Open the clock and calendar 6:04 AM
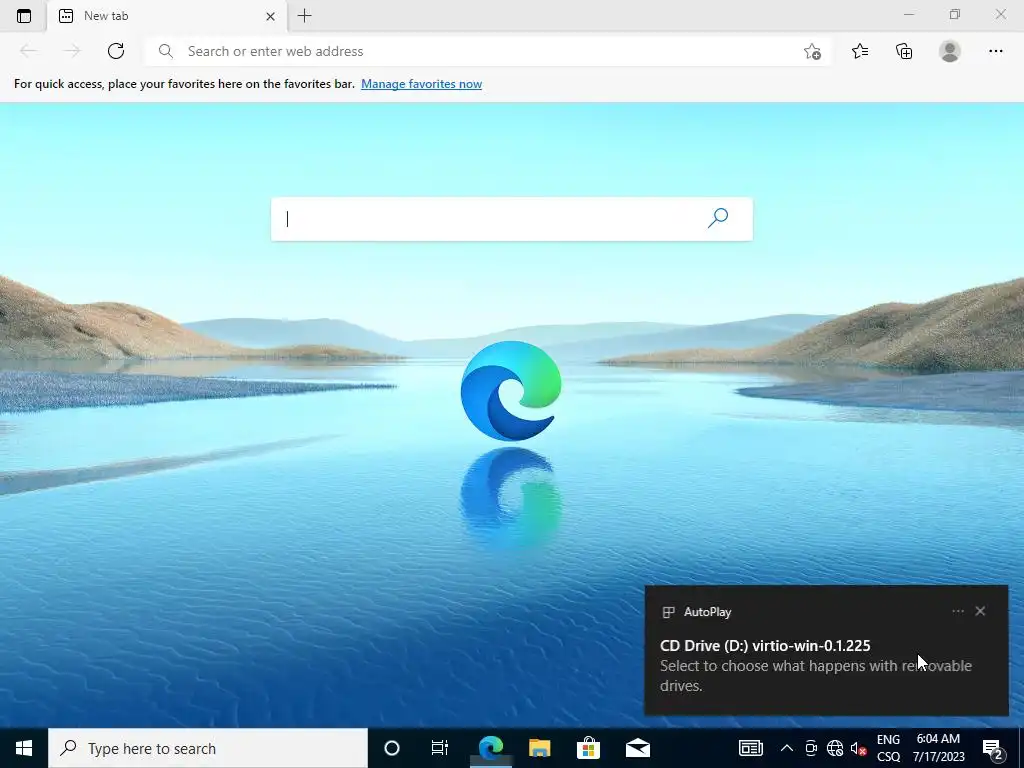Screen dimensions: 1024x768 tap(938, 748)
